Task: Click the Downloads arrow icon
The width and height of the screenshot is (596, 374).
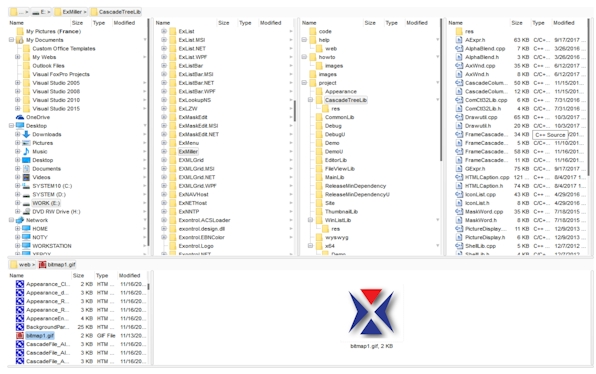Action: tap(26, 134)
